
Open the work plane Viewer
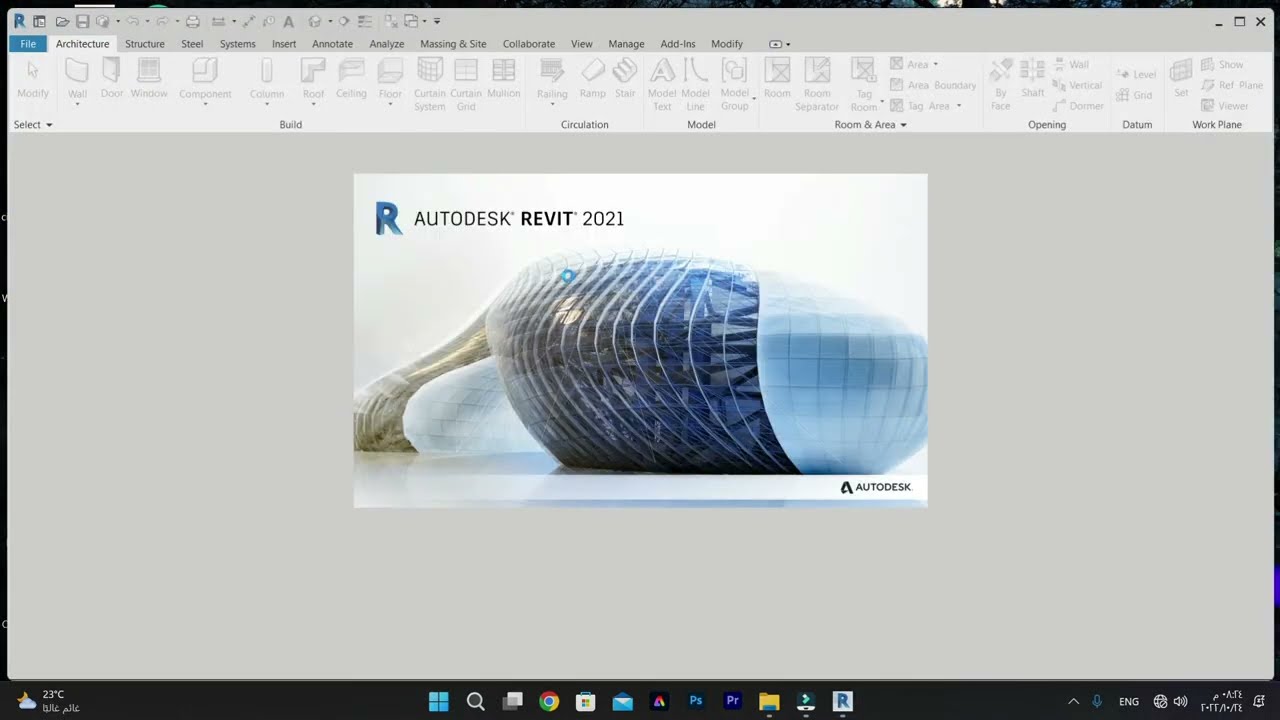[1225, 105]
